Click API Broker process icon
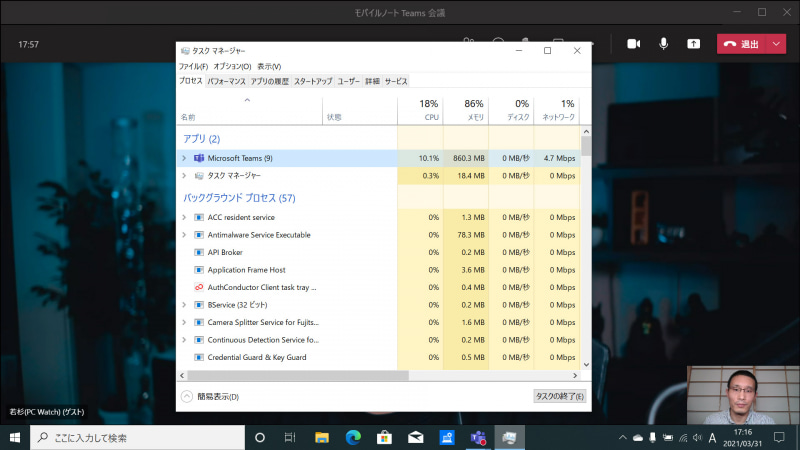The height and width of the screenshot is (450, 800). [199, 252]
